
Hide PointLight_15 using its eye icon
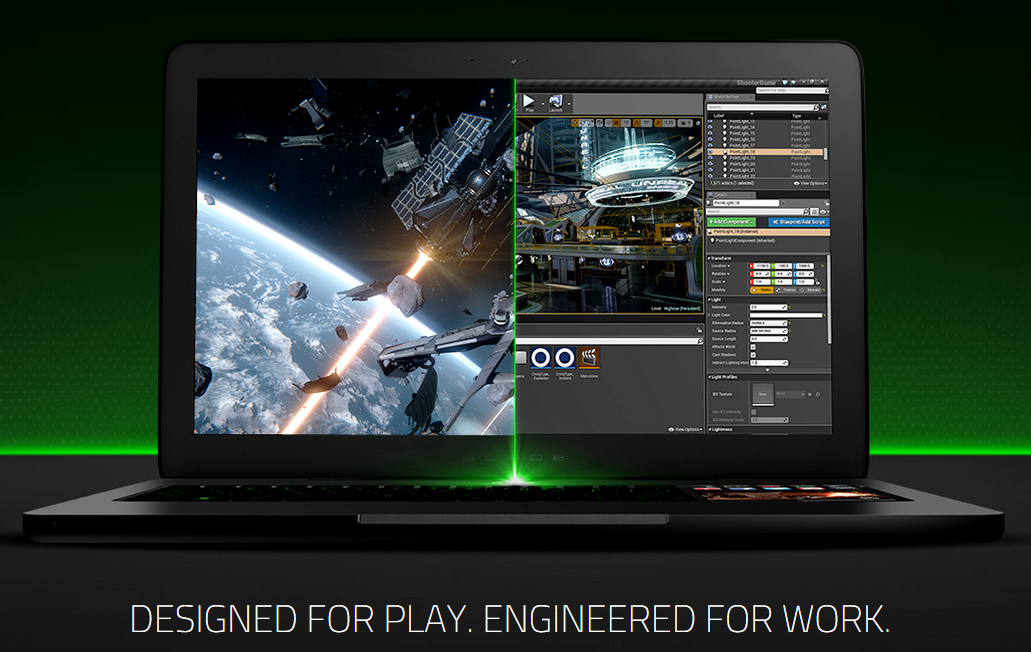point(710,133)
